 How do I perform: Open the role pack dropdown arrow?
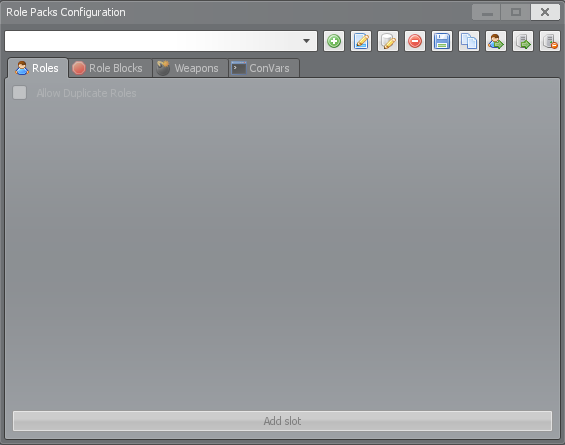tap(306, 41)
